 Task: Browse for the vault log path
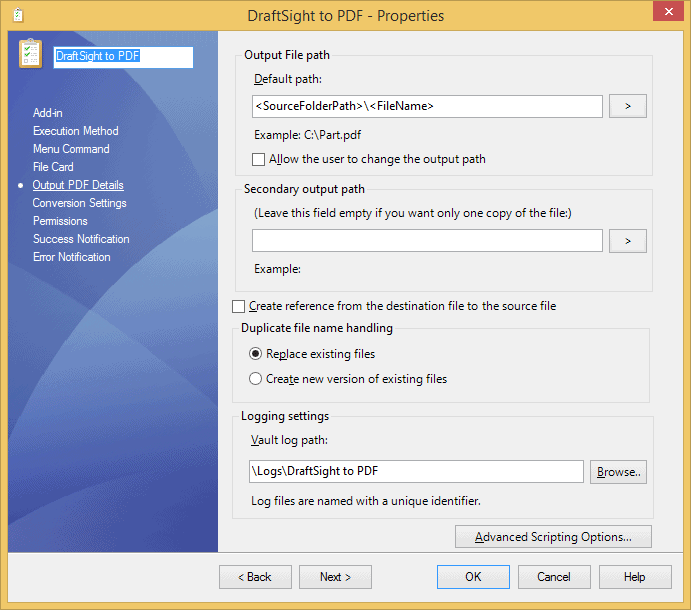[x=618, y=472]
